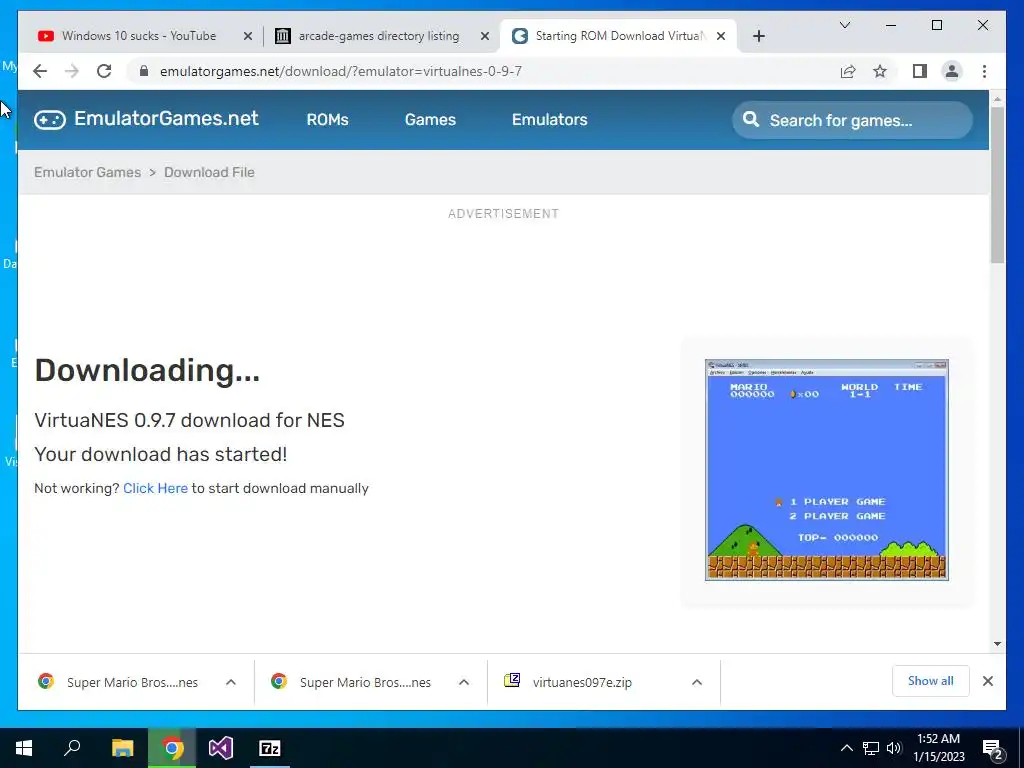Click Here to start download manually

(155, 488)
